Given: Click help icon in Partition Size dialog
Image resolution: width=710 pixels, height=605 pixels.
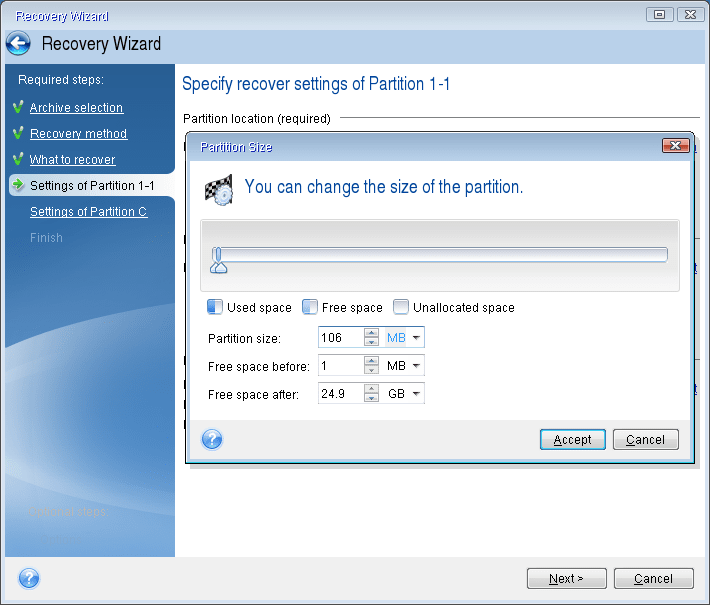Looking at the screenshot, I should point(212,439).
